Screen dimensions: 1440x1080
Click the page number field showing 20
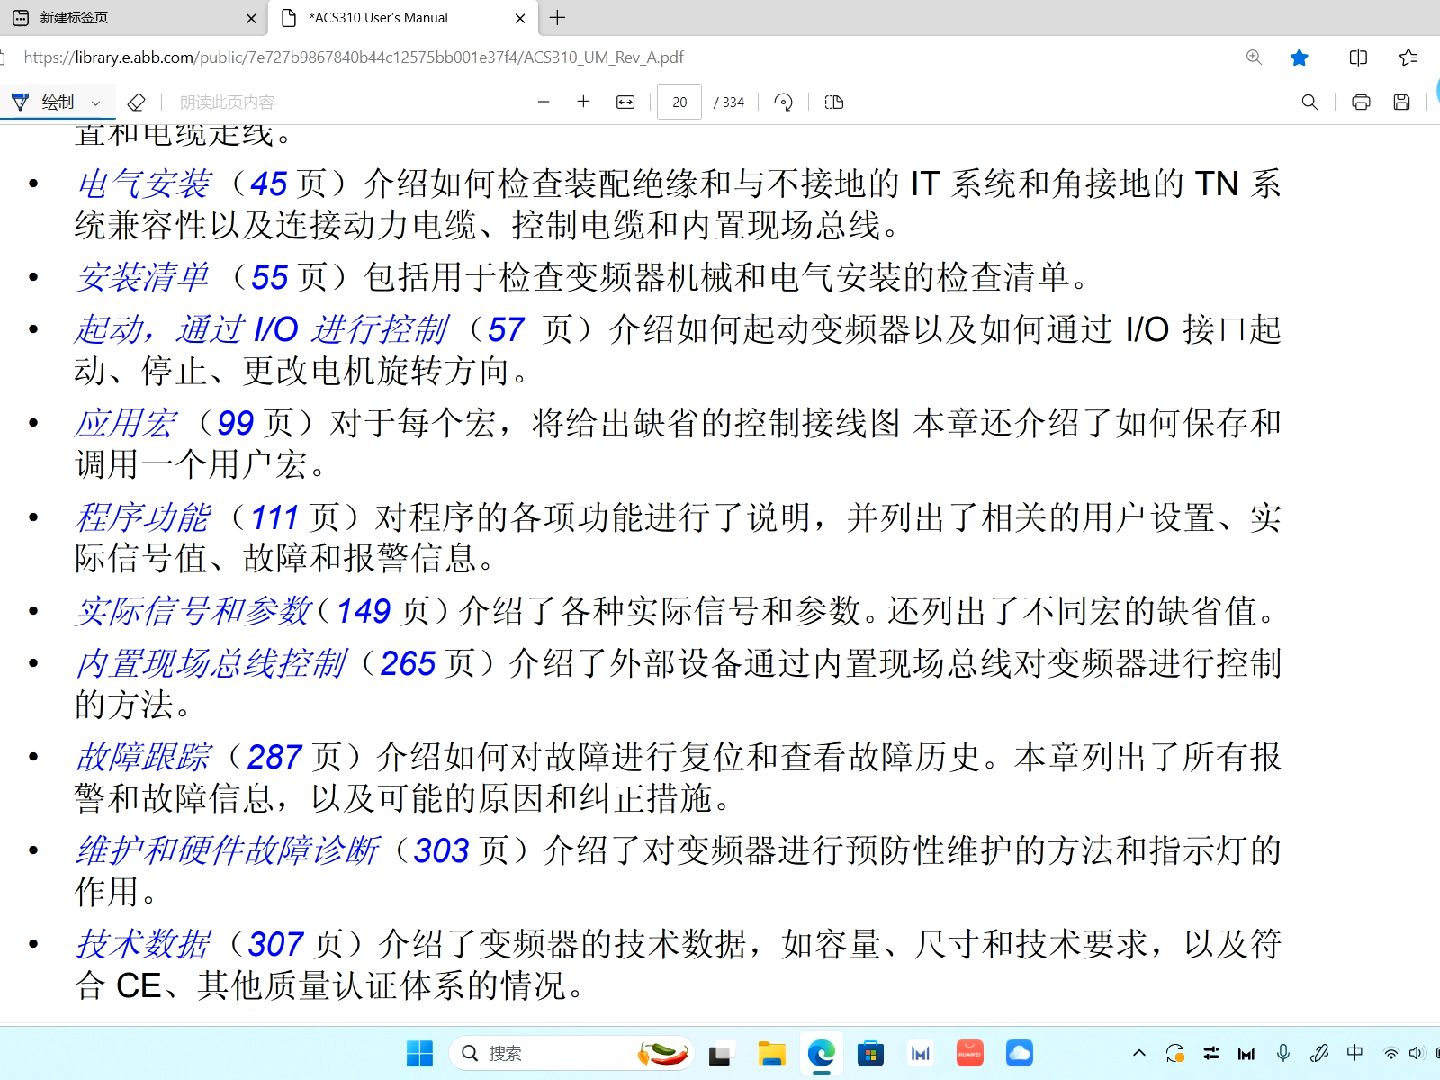679,102
